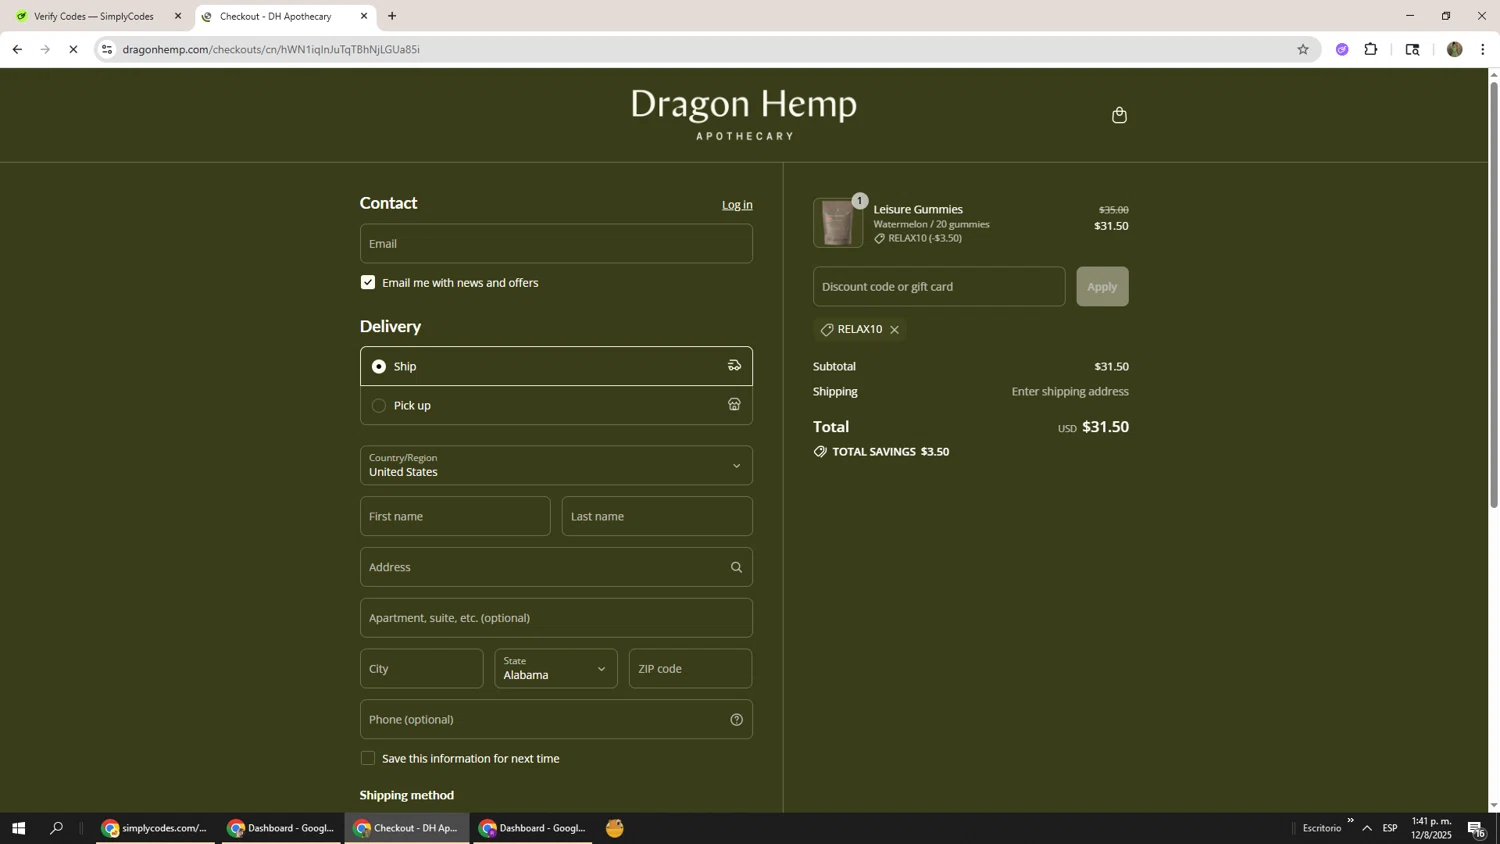Screen dimensions: 1500x844
Task: Click the First name field
Action: 455,516
